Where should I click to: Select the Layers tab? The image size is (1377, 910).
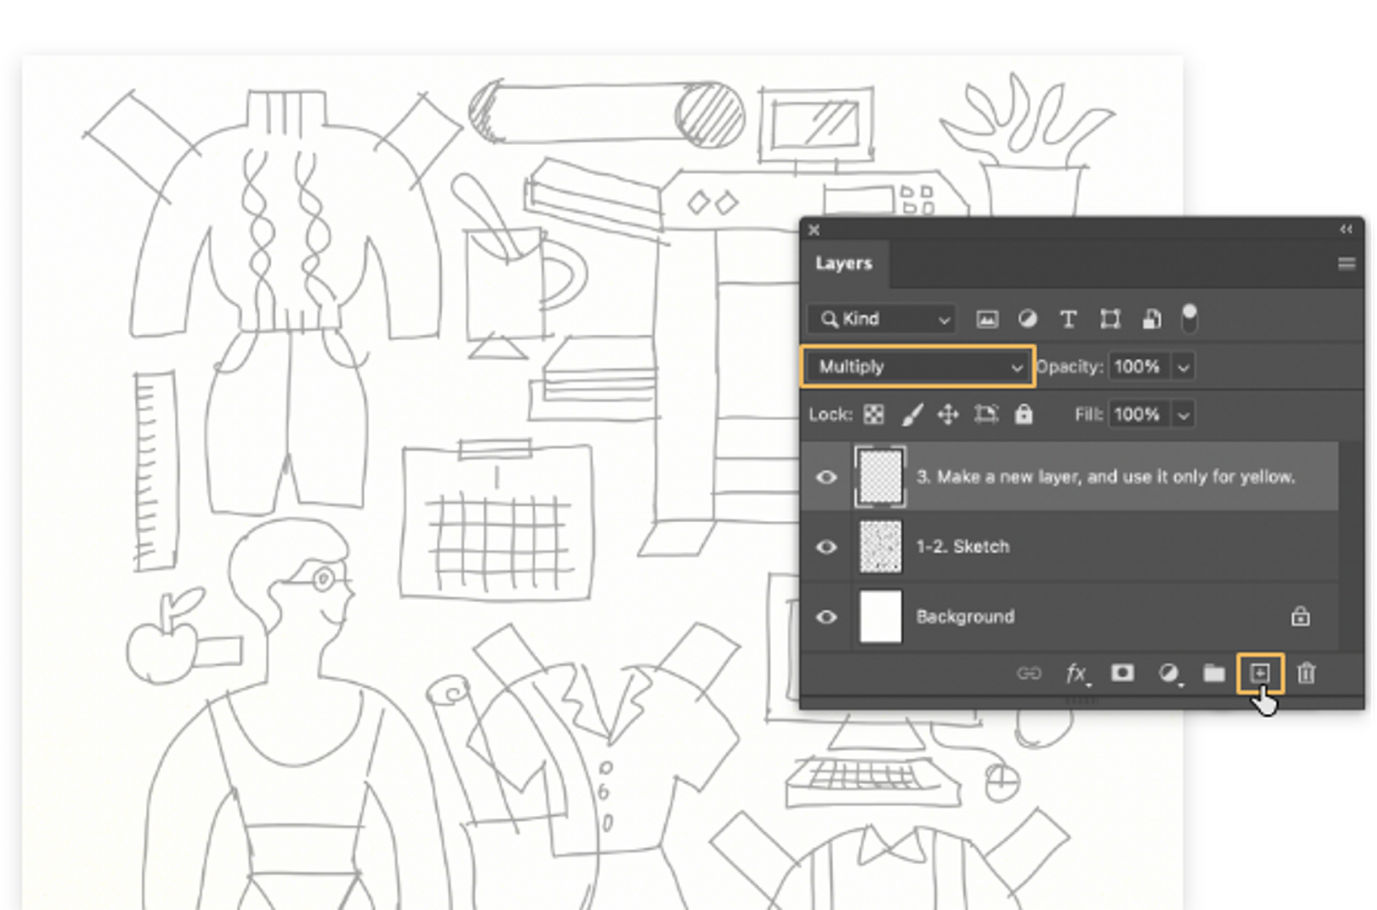pos(844,263)
